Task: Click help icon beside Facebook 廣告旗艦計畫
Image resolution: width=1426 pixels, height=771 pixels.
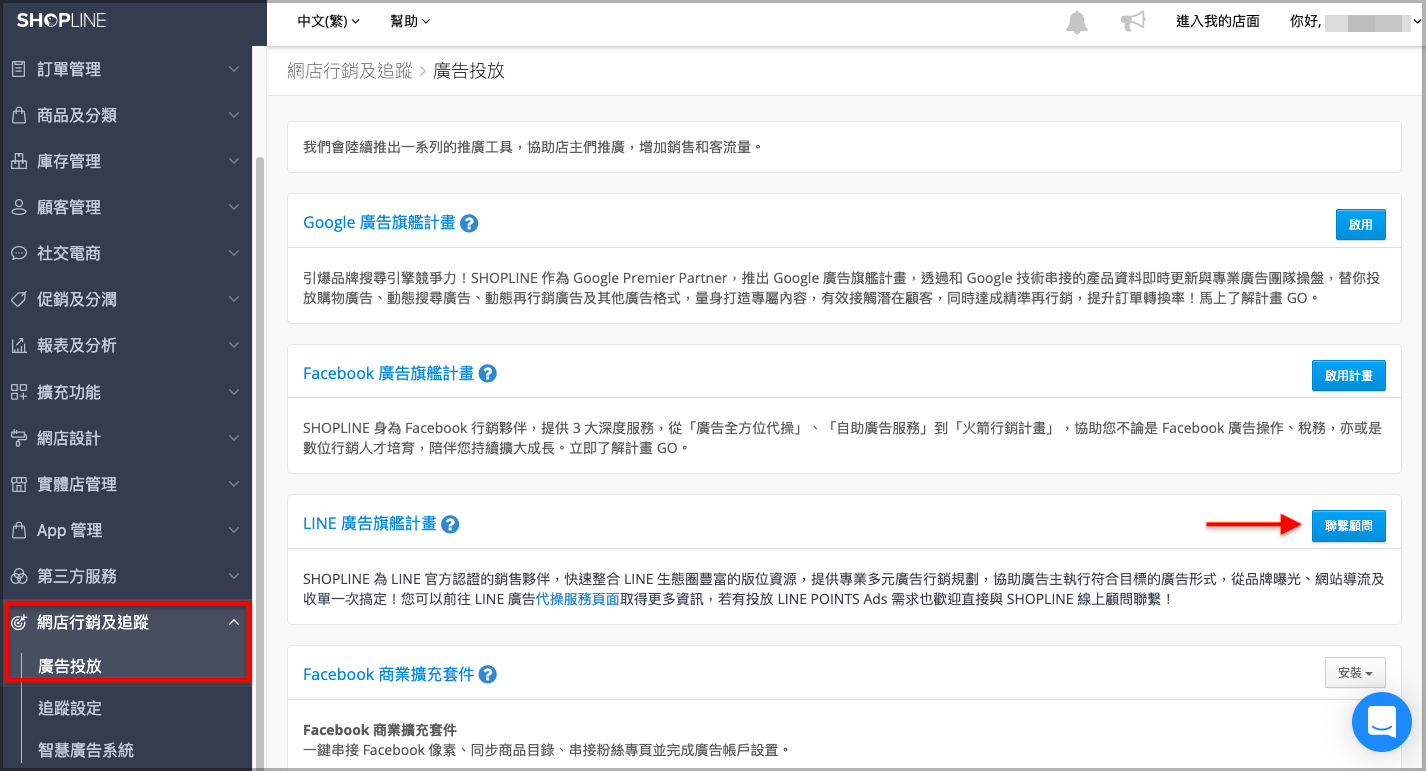Action: pos(488,374)
